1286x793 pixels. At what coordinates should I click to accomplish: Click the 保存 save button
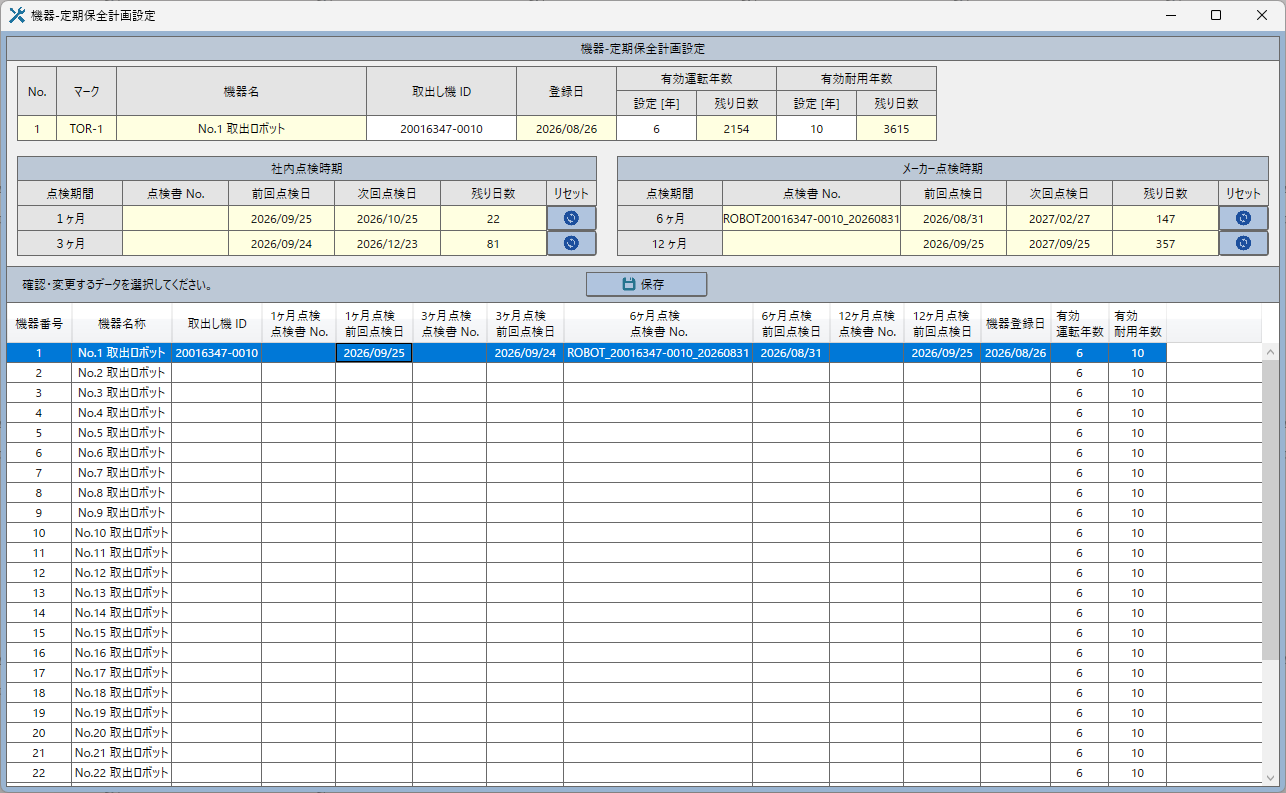pos(646,284)
